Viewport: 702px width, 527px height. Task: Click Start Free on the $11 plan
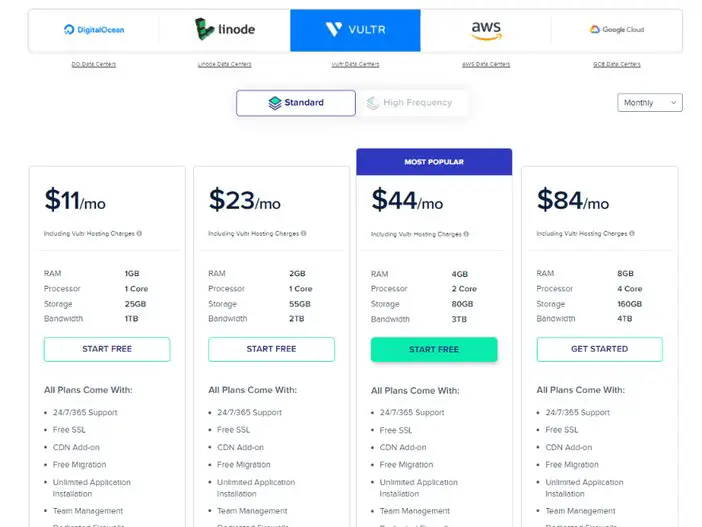pos(107,349)
